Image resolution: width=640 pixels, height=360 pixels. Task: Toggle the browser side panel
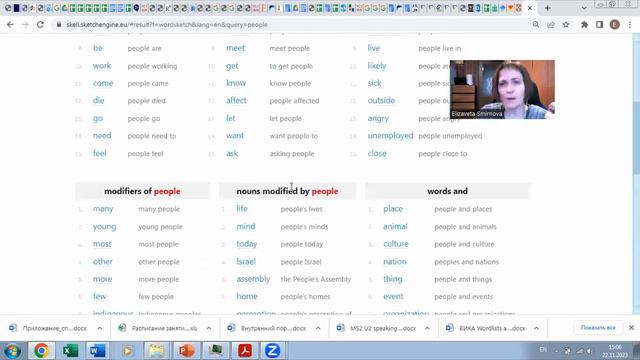(599, 24)
